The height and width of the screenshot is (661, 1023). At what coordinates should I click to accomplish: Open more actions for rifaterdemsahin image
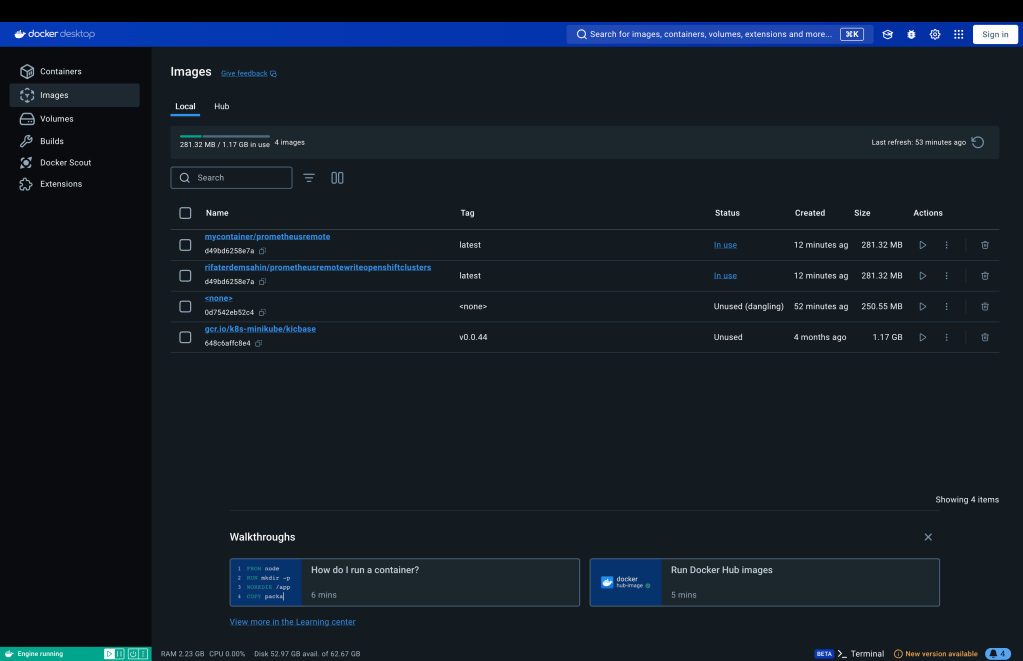tap(947, 276)
